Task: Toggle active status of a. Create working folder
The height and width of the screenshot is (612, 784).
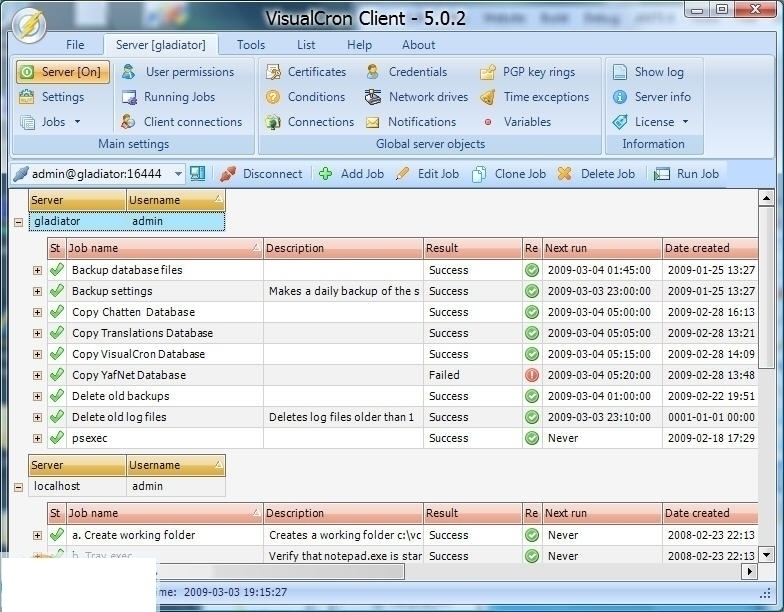Action: [57, 534]
